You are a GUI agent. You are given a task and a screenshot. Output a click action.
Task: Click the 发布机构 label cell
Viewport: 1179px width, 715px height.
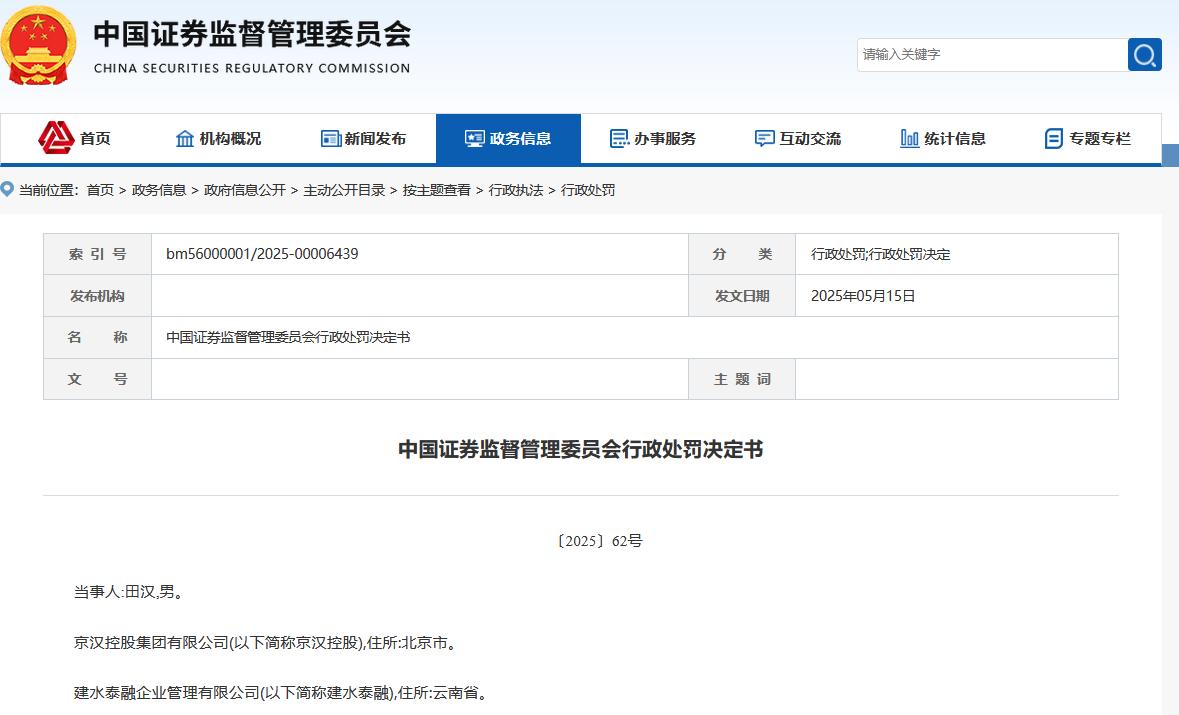pos(98,295)
